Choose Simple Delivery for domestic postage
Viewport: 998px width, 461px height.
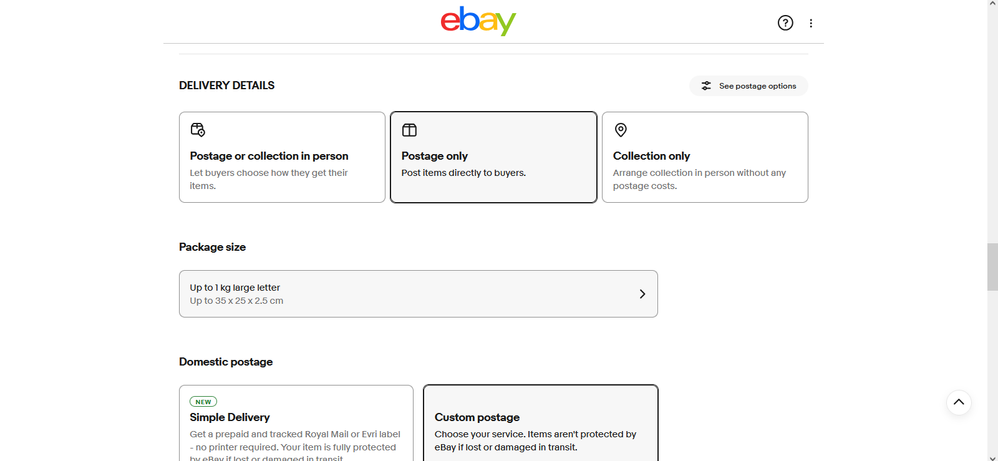(x=296, y=423)
